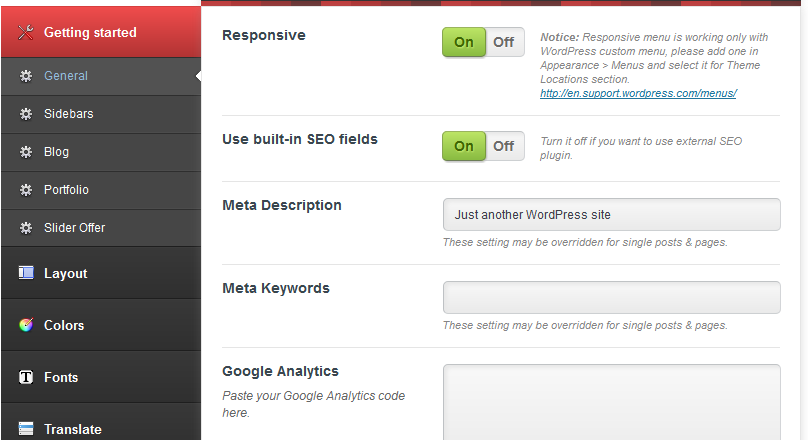Click the gear icon beside Sidebars

26,114
